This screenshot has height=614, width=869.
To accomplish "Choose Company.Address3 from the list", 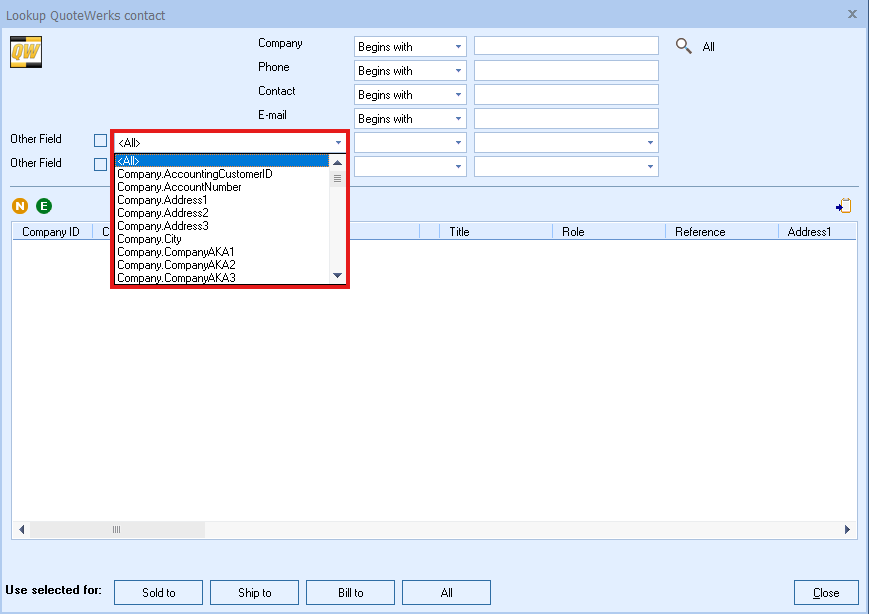I will 222,226.
